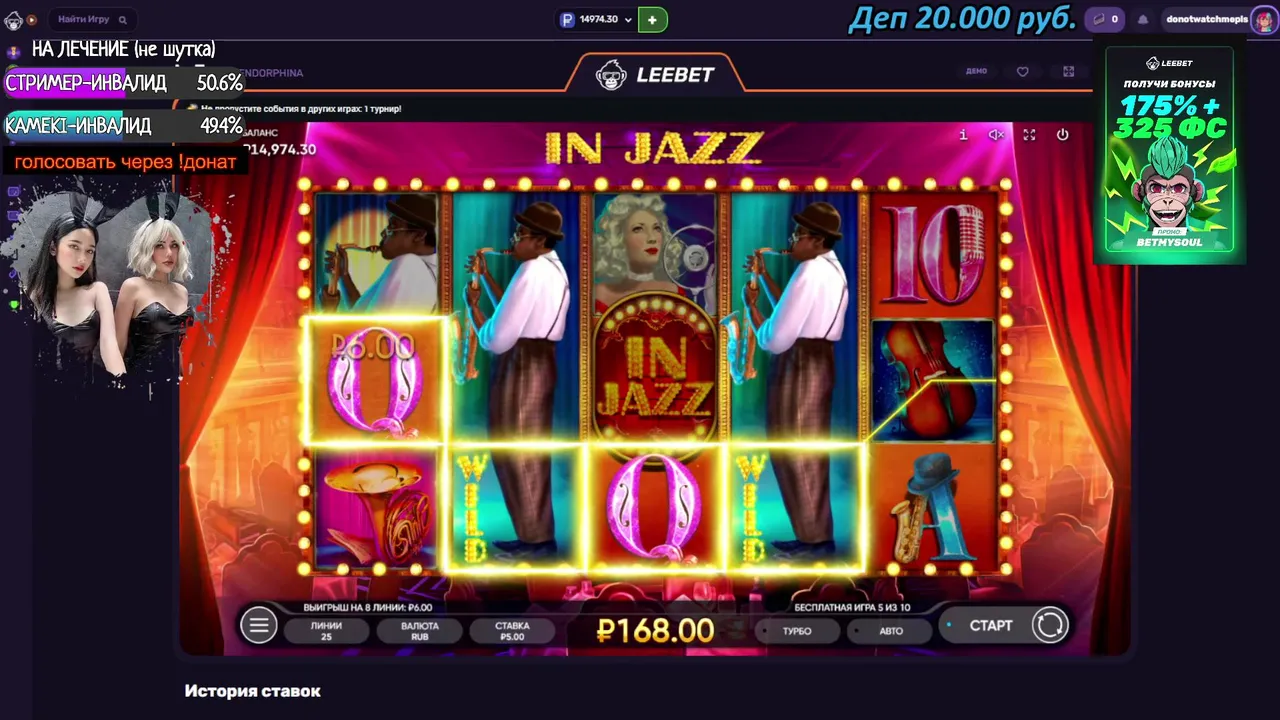Expand slot game to fullscreen icon
Viewport: 1280px width, 720px height.
tap(1029, 134)
